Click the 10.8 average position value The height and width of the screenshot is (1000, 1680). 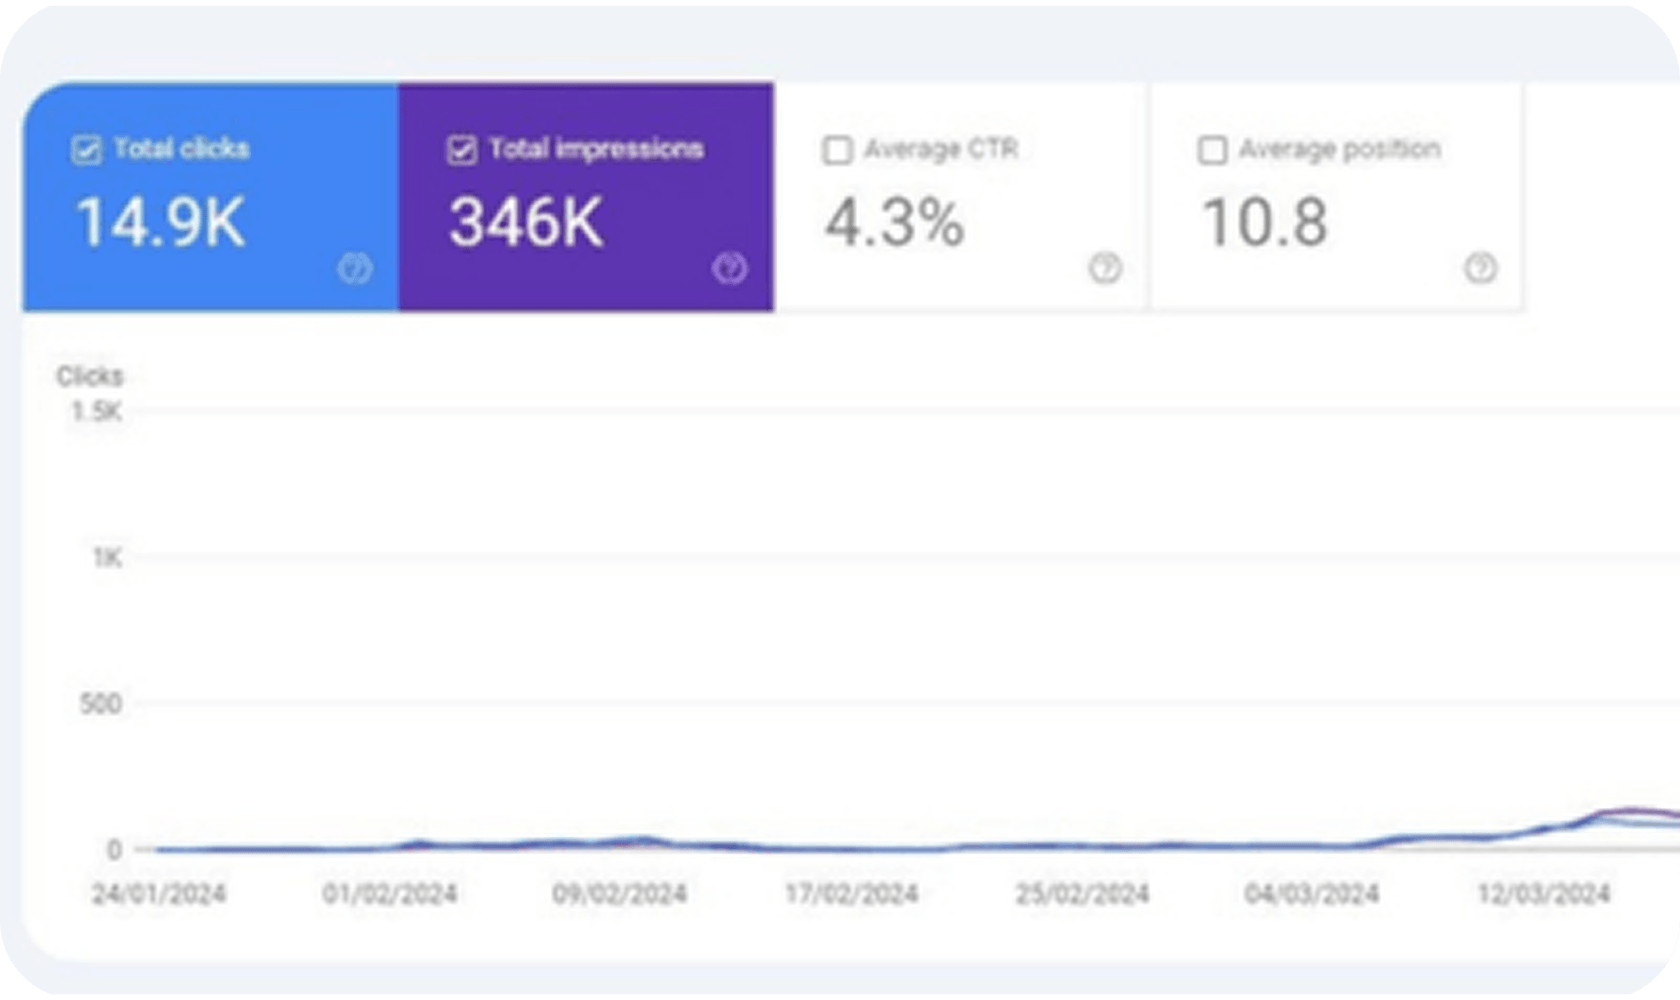click(x=1264, y=222)
